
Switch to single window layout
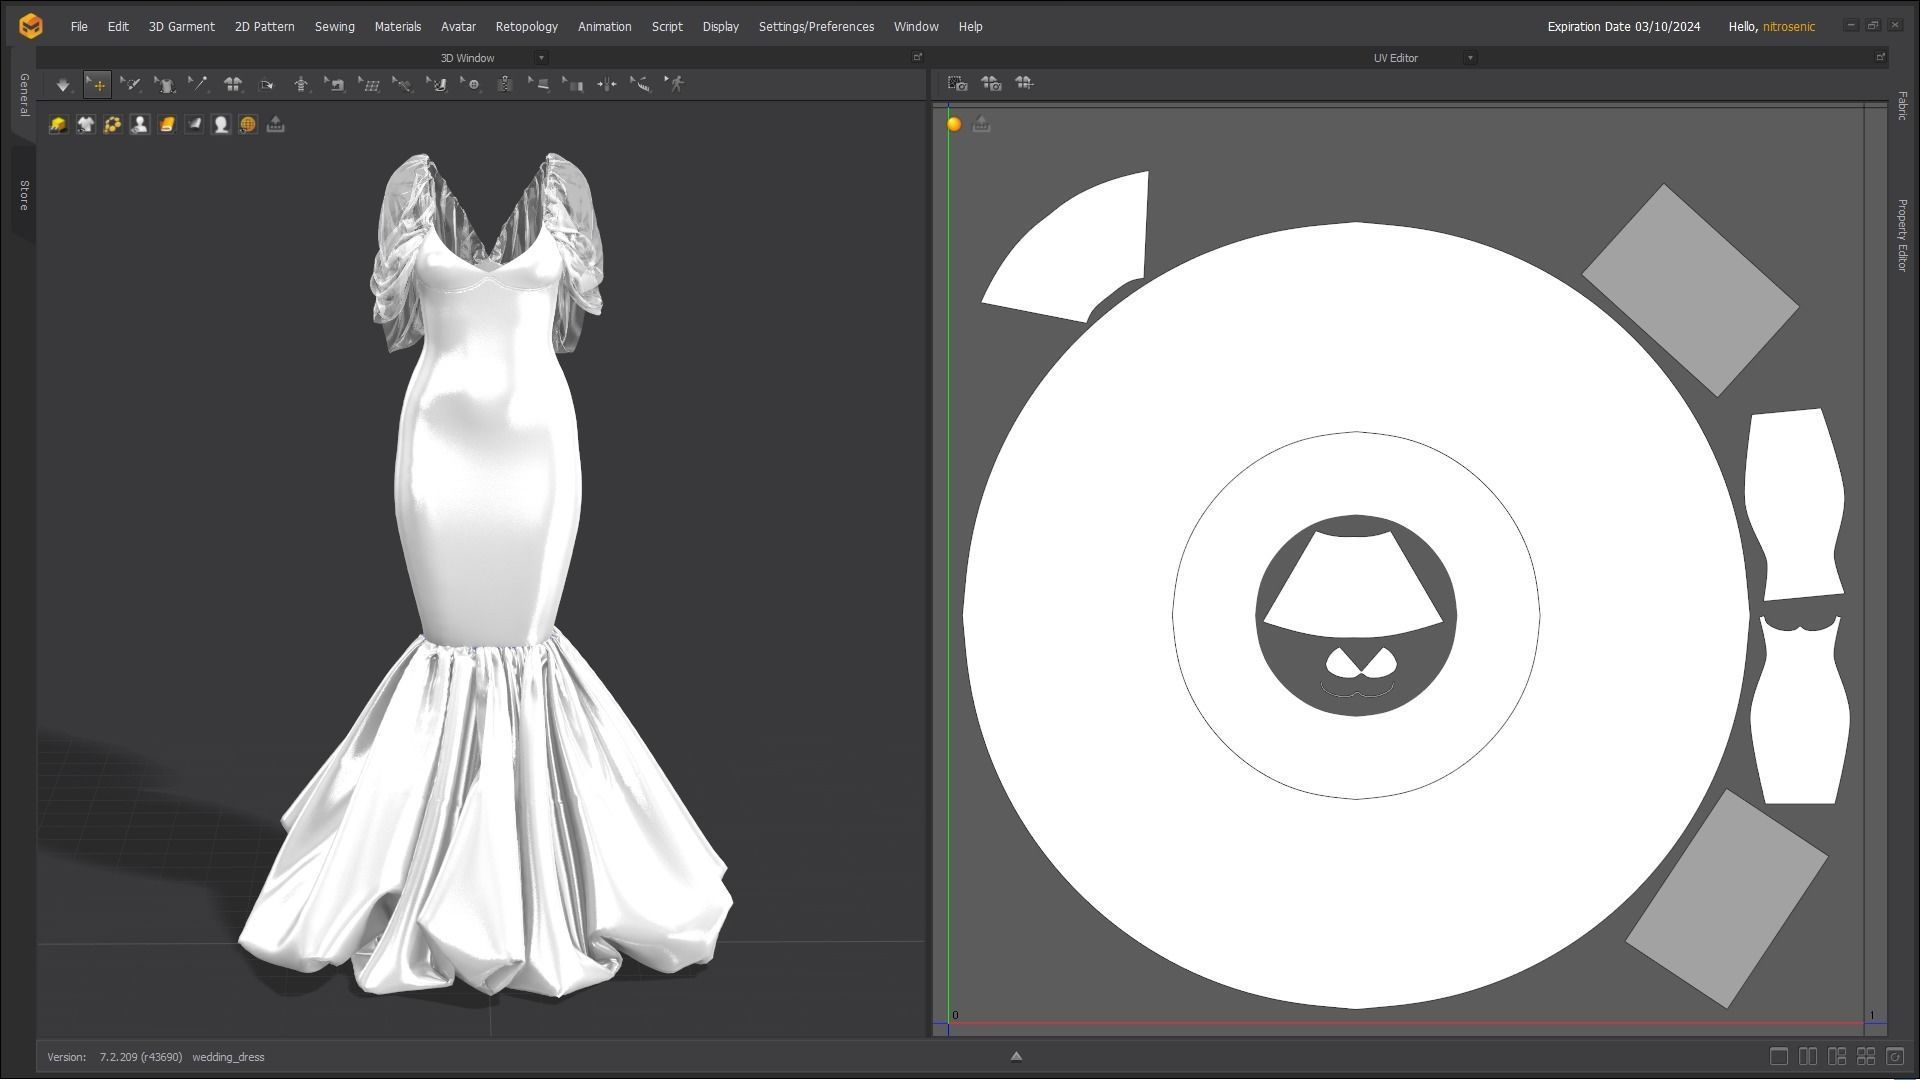coord(1778,1056)
